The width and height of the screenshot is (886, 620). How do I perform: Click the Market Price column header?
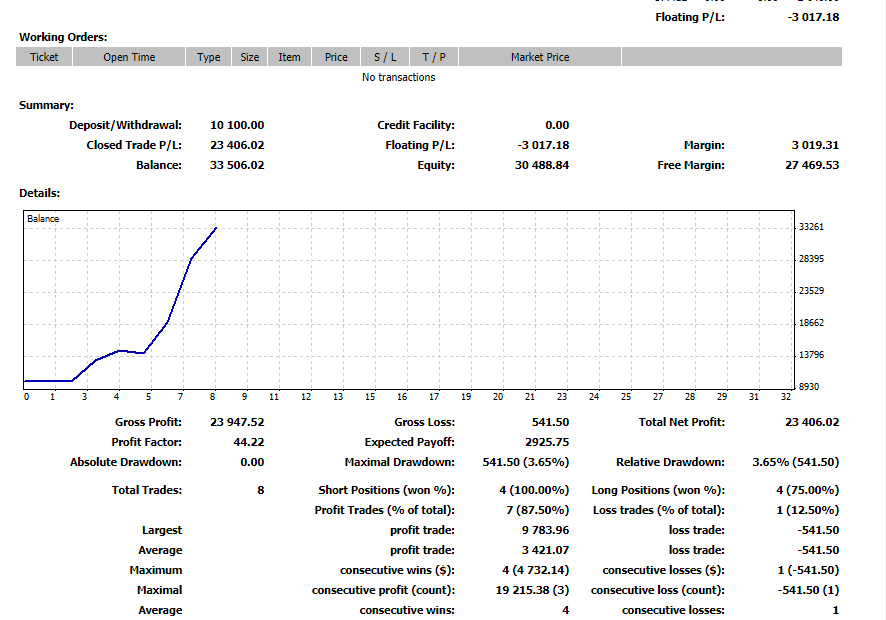click(540, 57)
